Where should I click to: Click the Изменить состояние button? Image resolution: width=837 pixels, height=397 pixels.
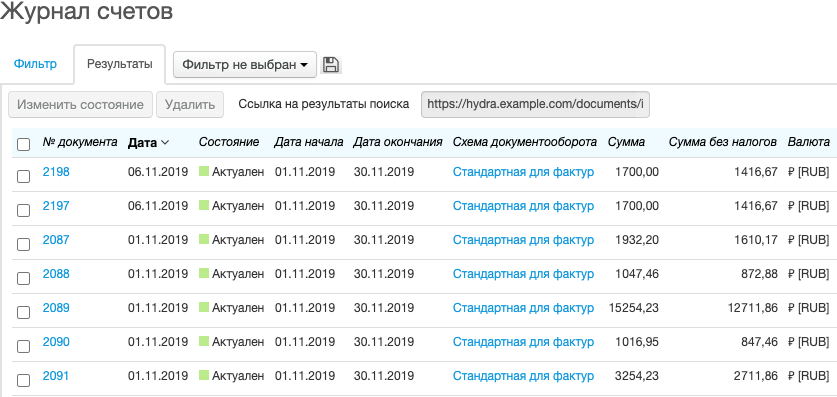click(x=81, y=105)
